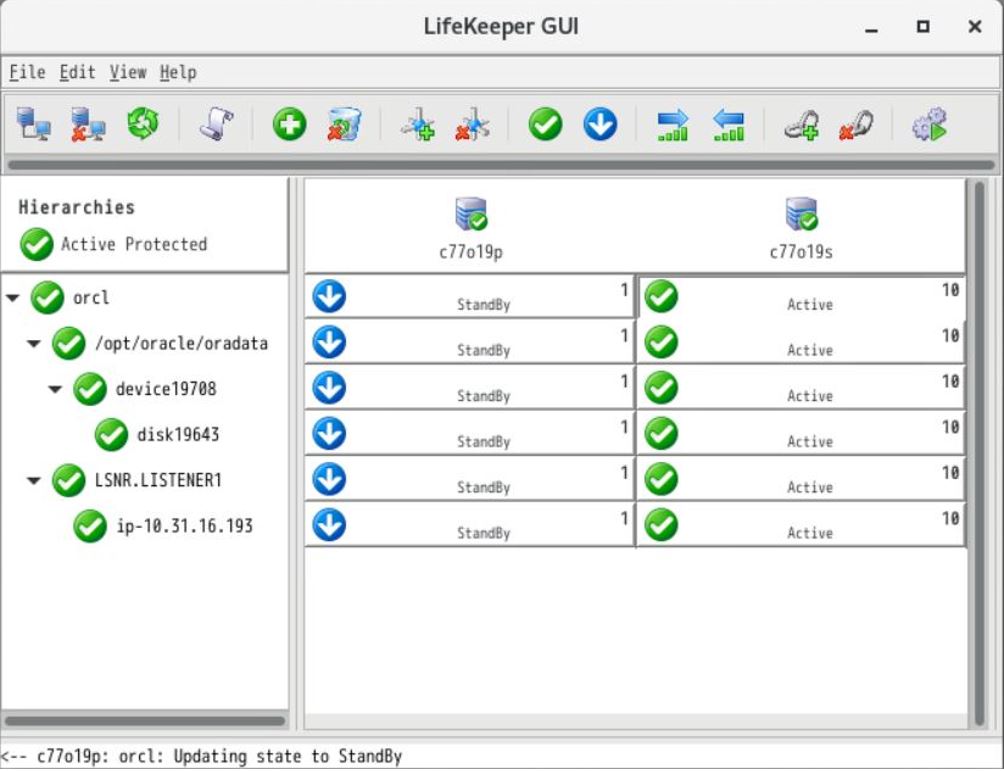Click the Connect to server toolbar icon
1004x771 pixels.
click(33, 124)
